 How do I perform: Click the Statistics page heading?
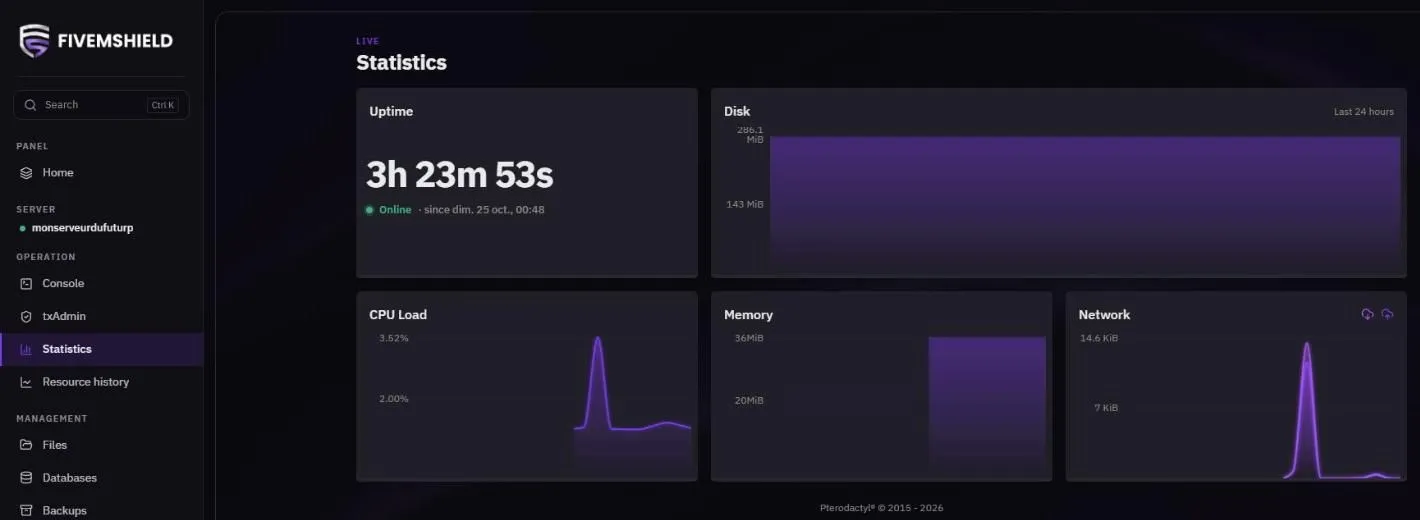click(401, 62)
